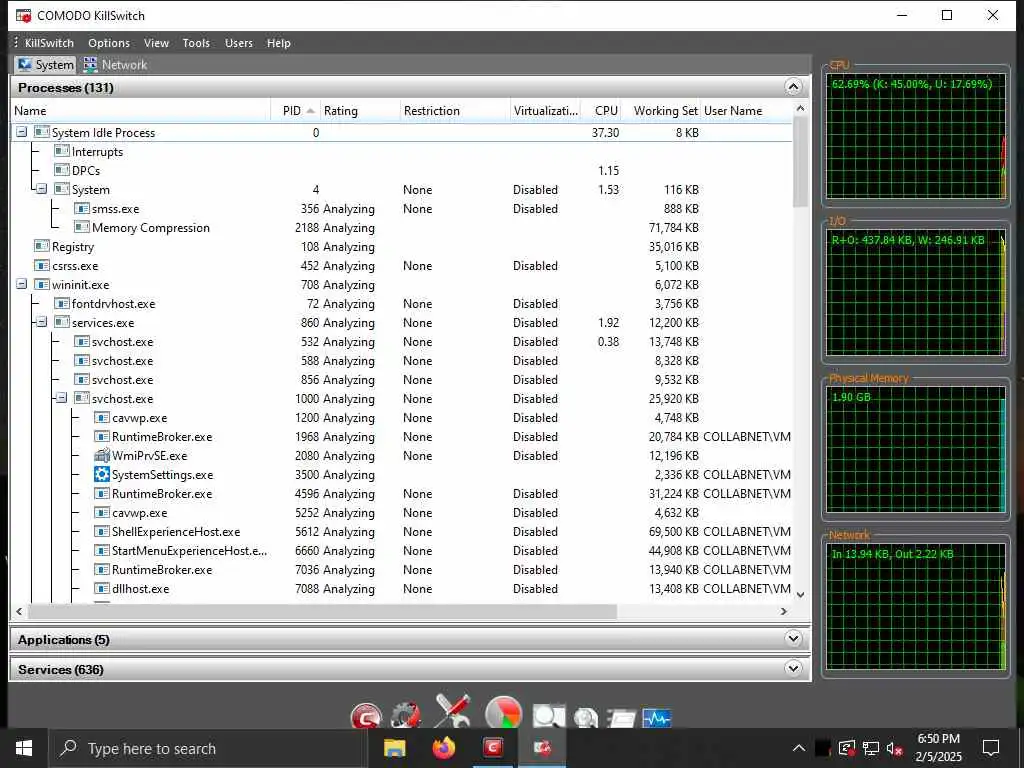Open the View menu
The image size is (1024, 768).
click(x=156, y=43)
